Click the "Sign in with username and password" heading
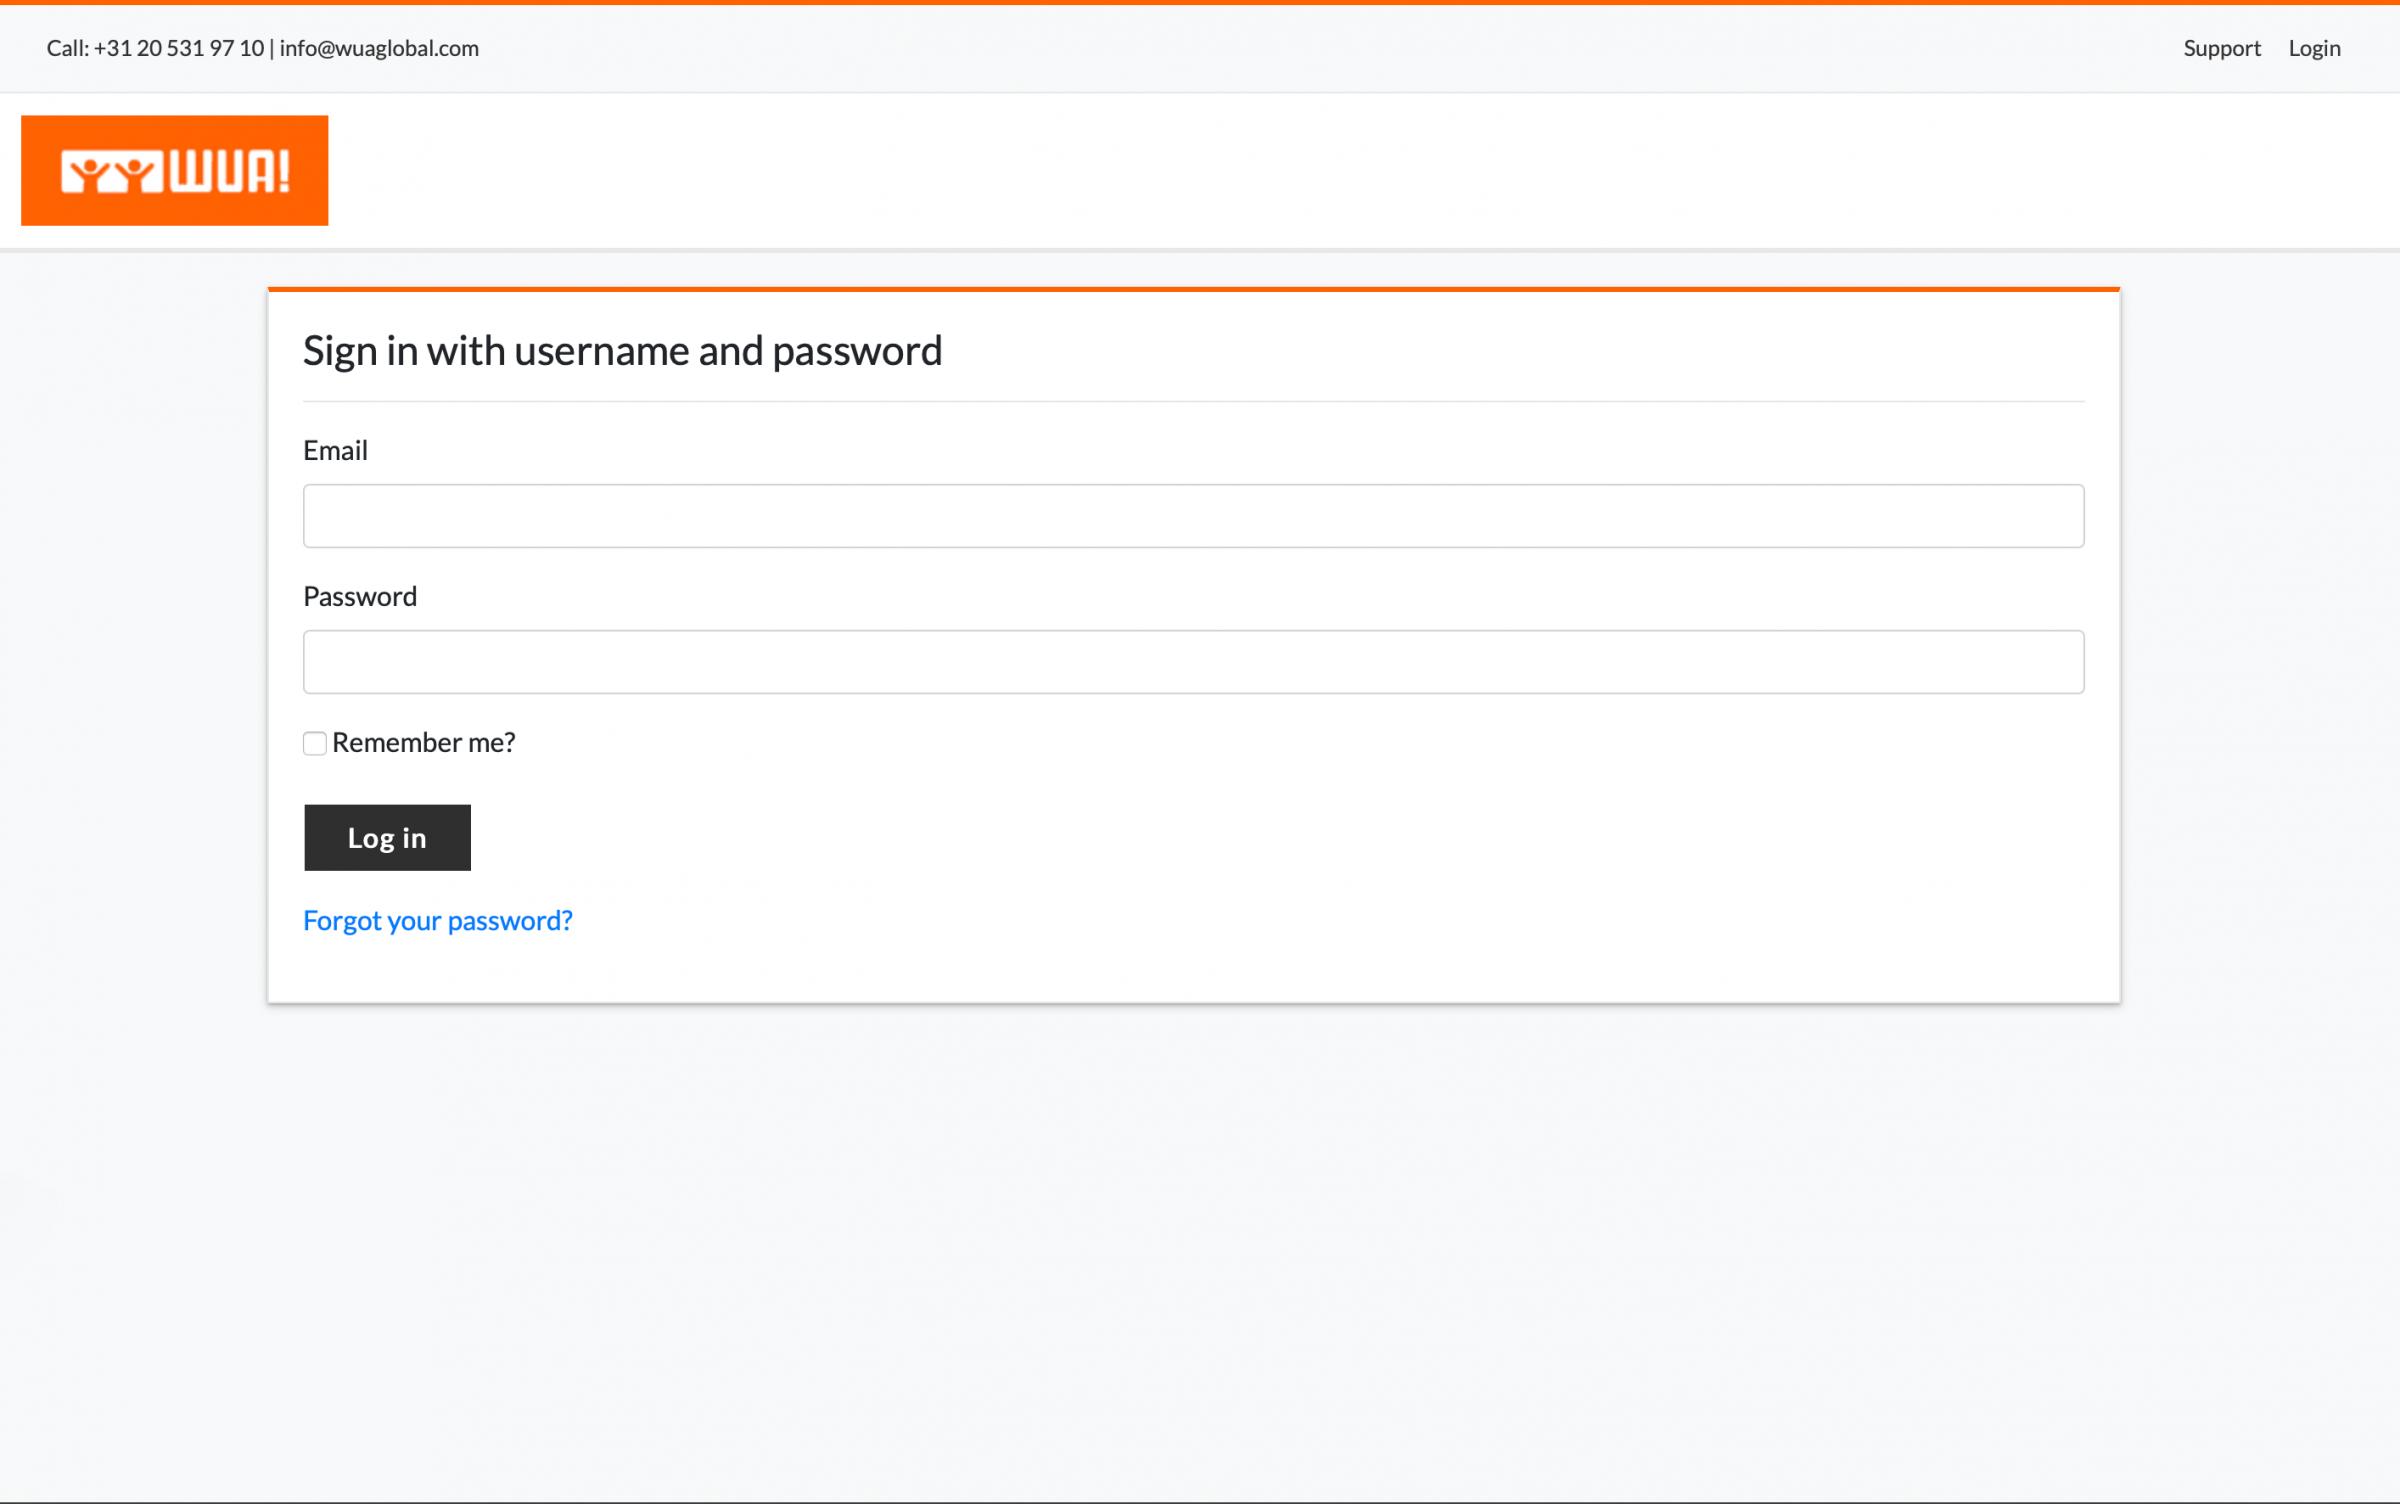2400x1504 pixels. (622, 351)
